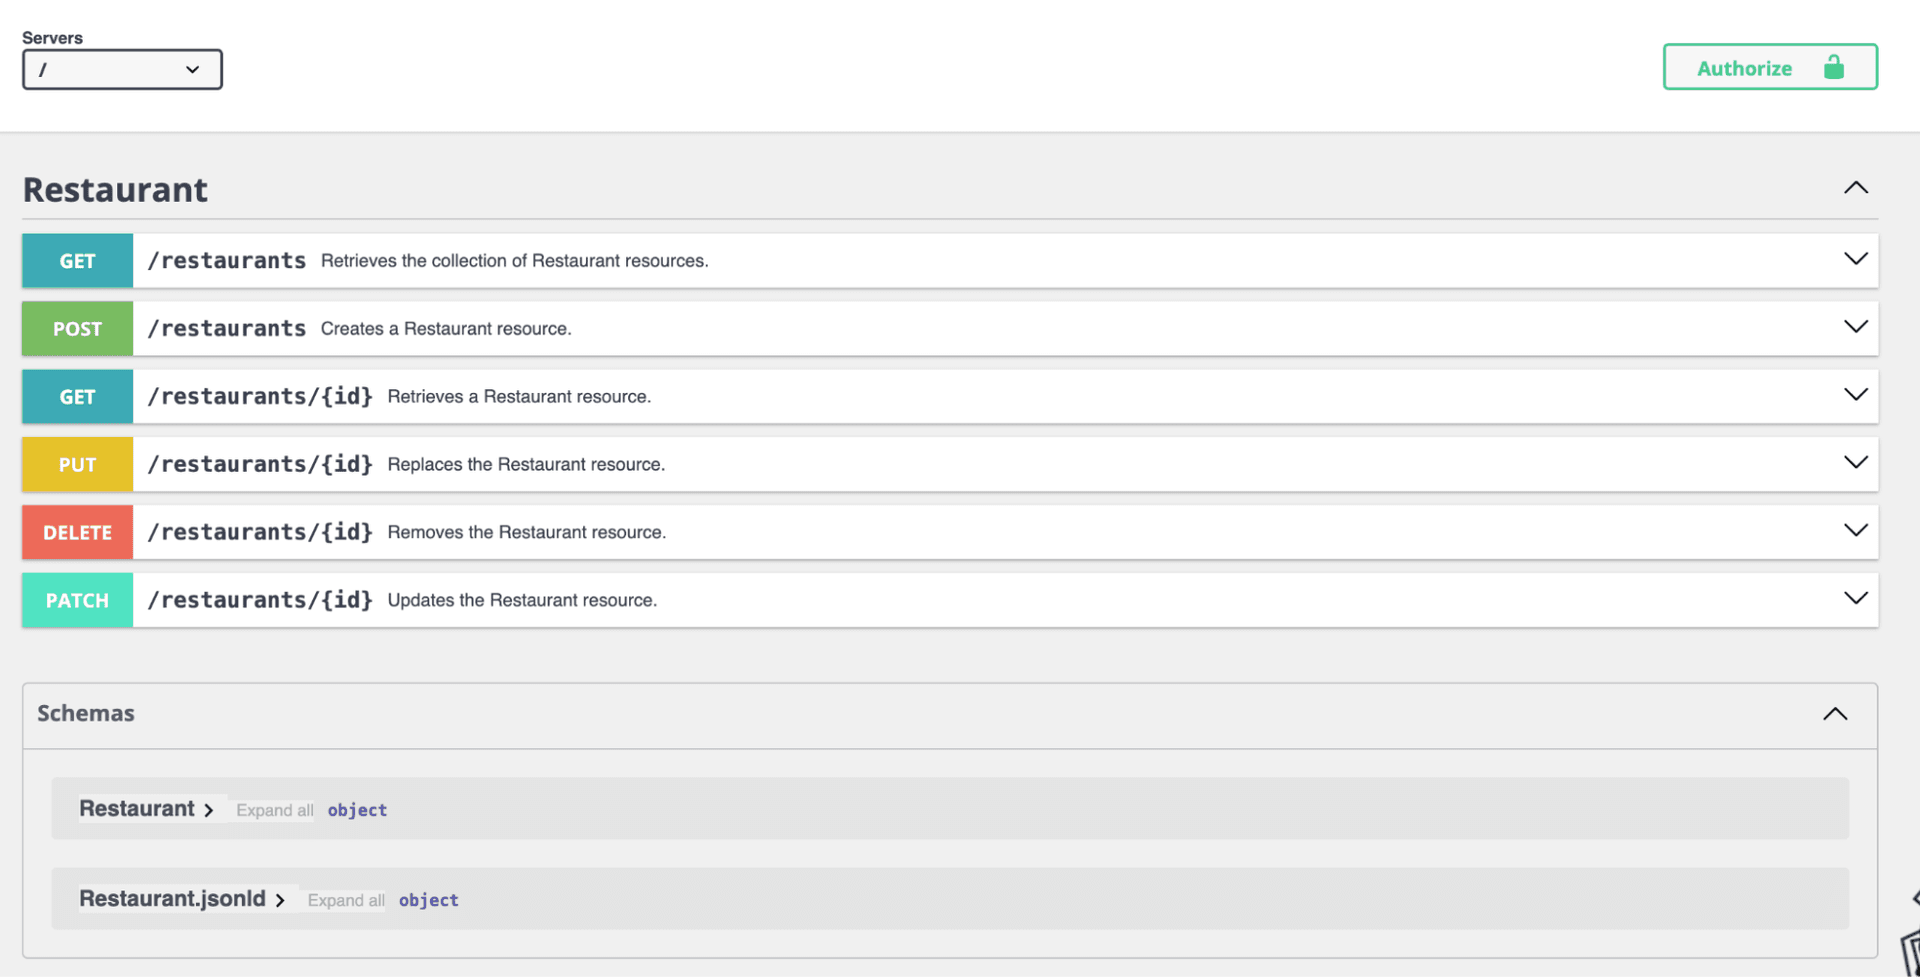Click the Restaurant section heading
Viewport: 1920px width, 978px height.
[x=115, y=190]
